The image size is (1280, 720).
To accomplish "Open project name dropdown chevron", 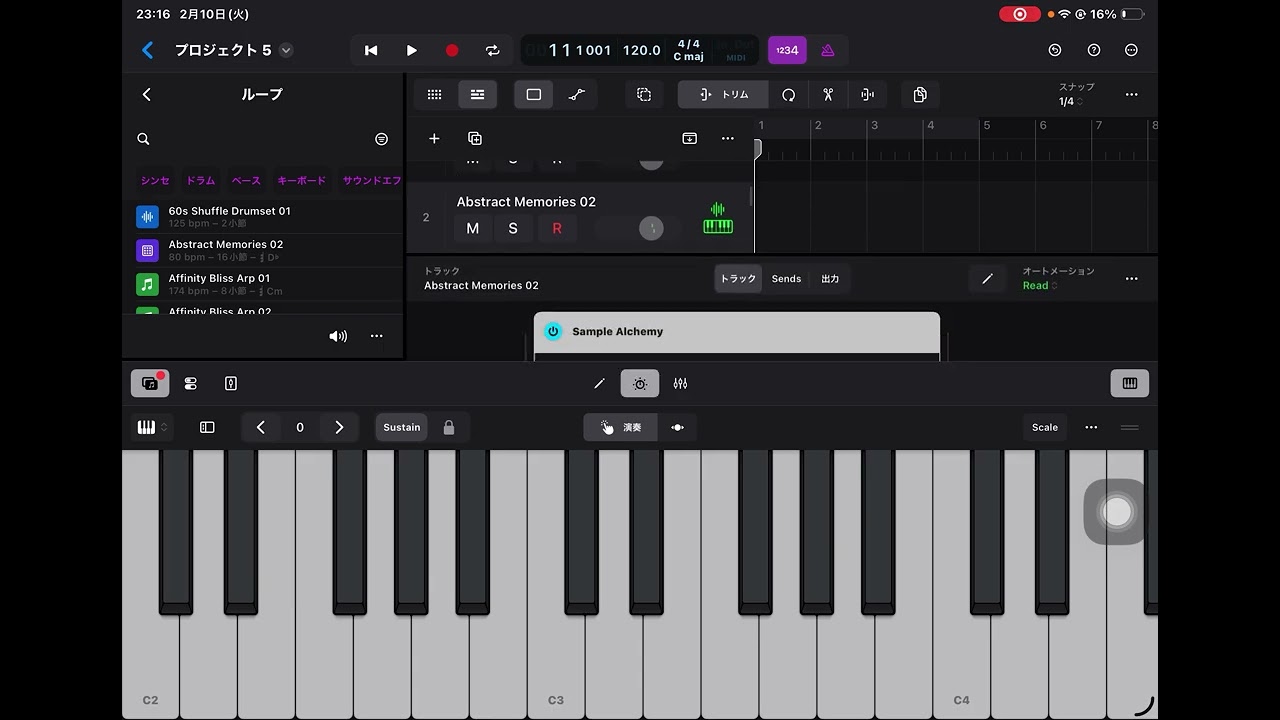I will click(x=286, y=50).
